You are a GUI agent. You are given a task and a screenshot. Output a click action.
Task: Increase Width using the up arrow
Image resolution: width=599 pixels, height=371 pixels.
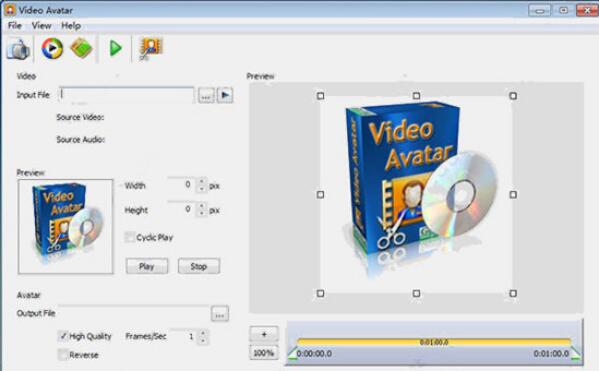201,181
